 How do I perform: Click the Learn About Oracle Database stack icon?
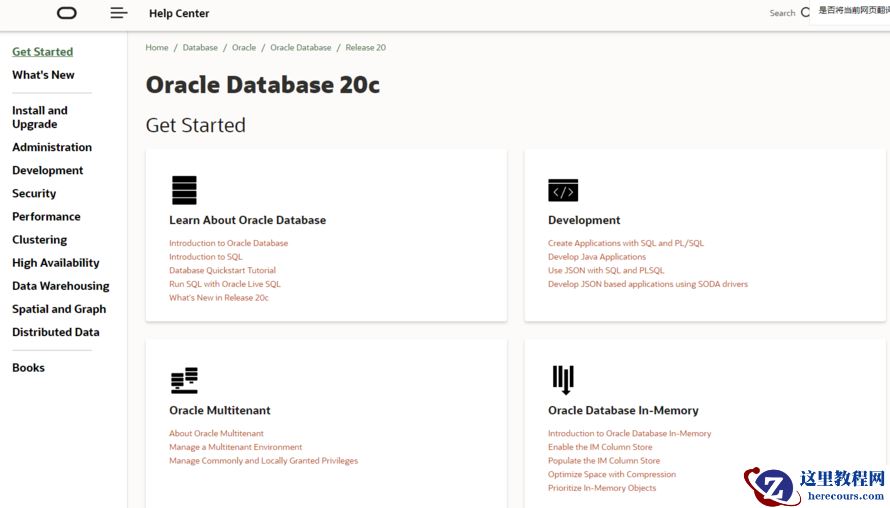click(x=184, y=190)
